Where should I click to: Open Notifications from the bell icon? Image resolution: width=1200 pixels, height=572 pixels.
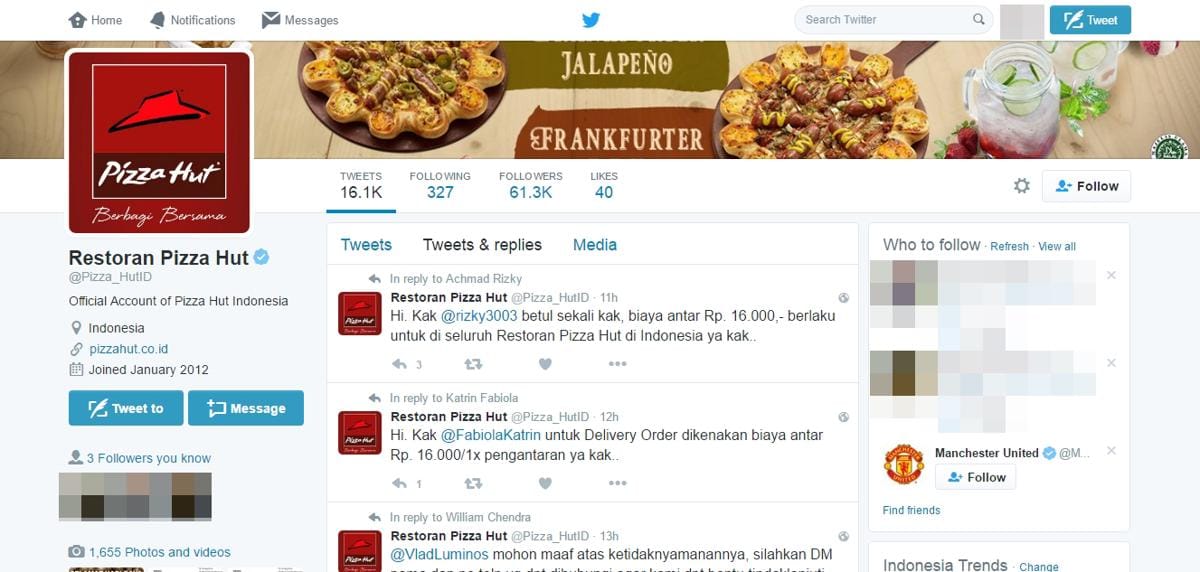192,20
